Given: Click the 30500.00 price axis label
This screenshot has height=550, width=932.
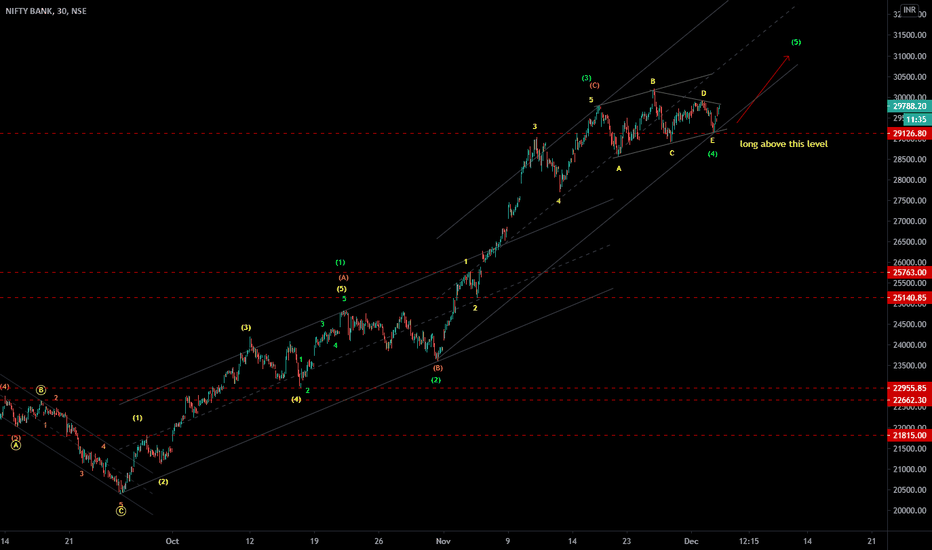Looking at the screenshot, I should tap(909, 77).
